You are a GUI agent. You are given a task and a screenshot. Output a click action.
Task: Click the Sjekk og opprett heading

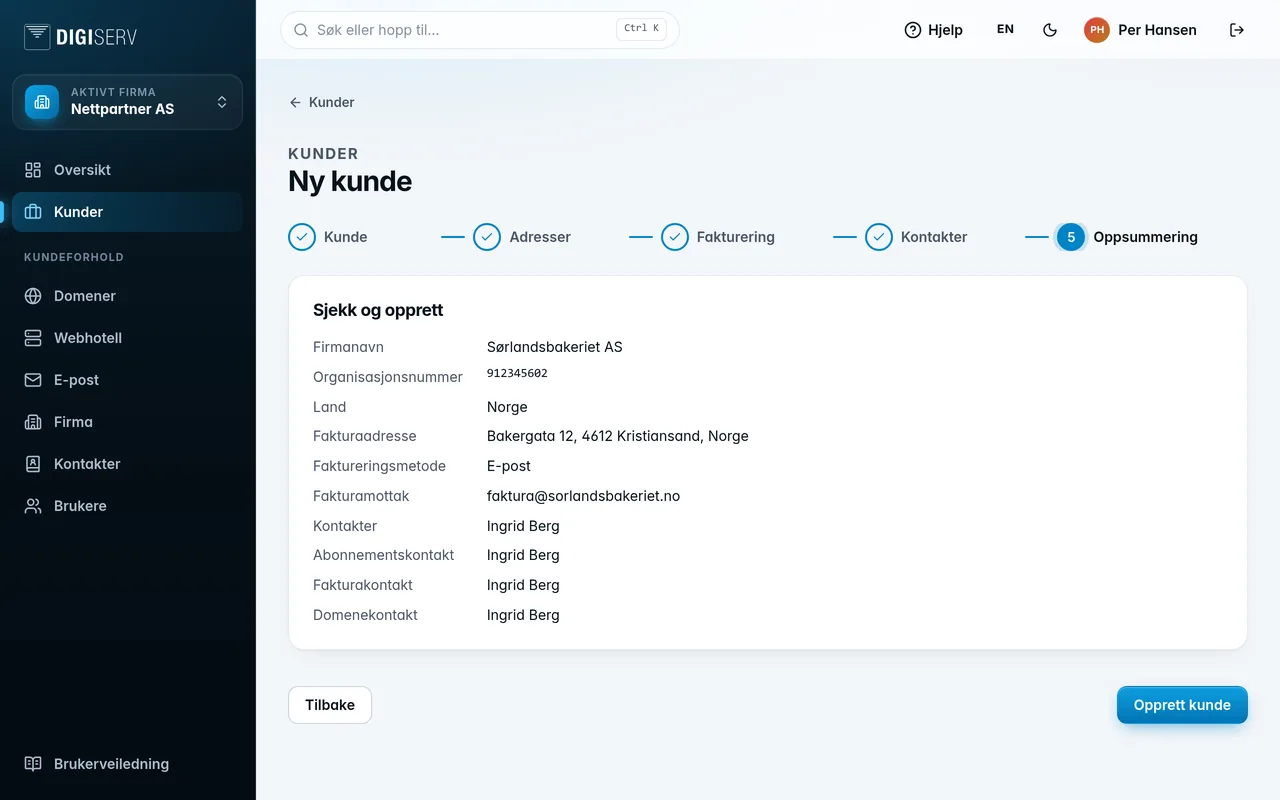coord(378,310)
